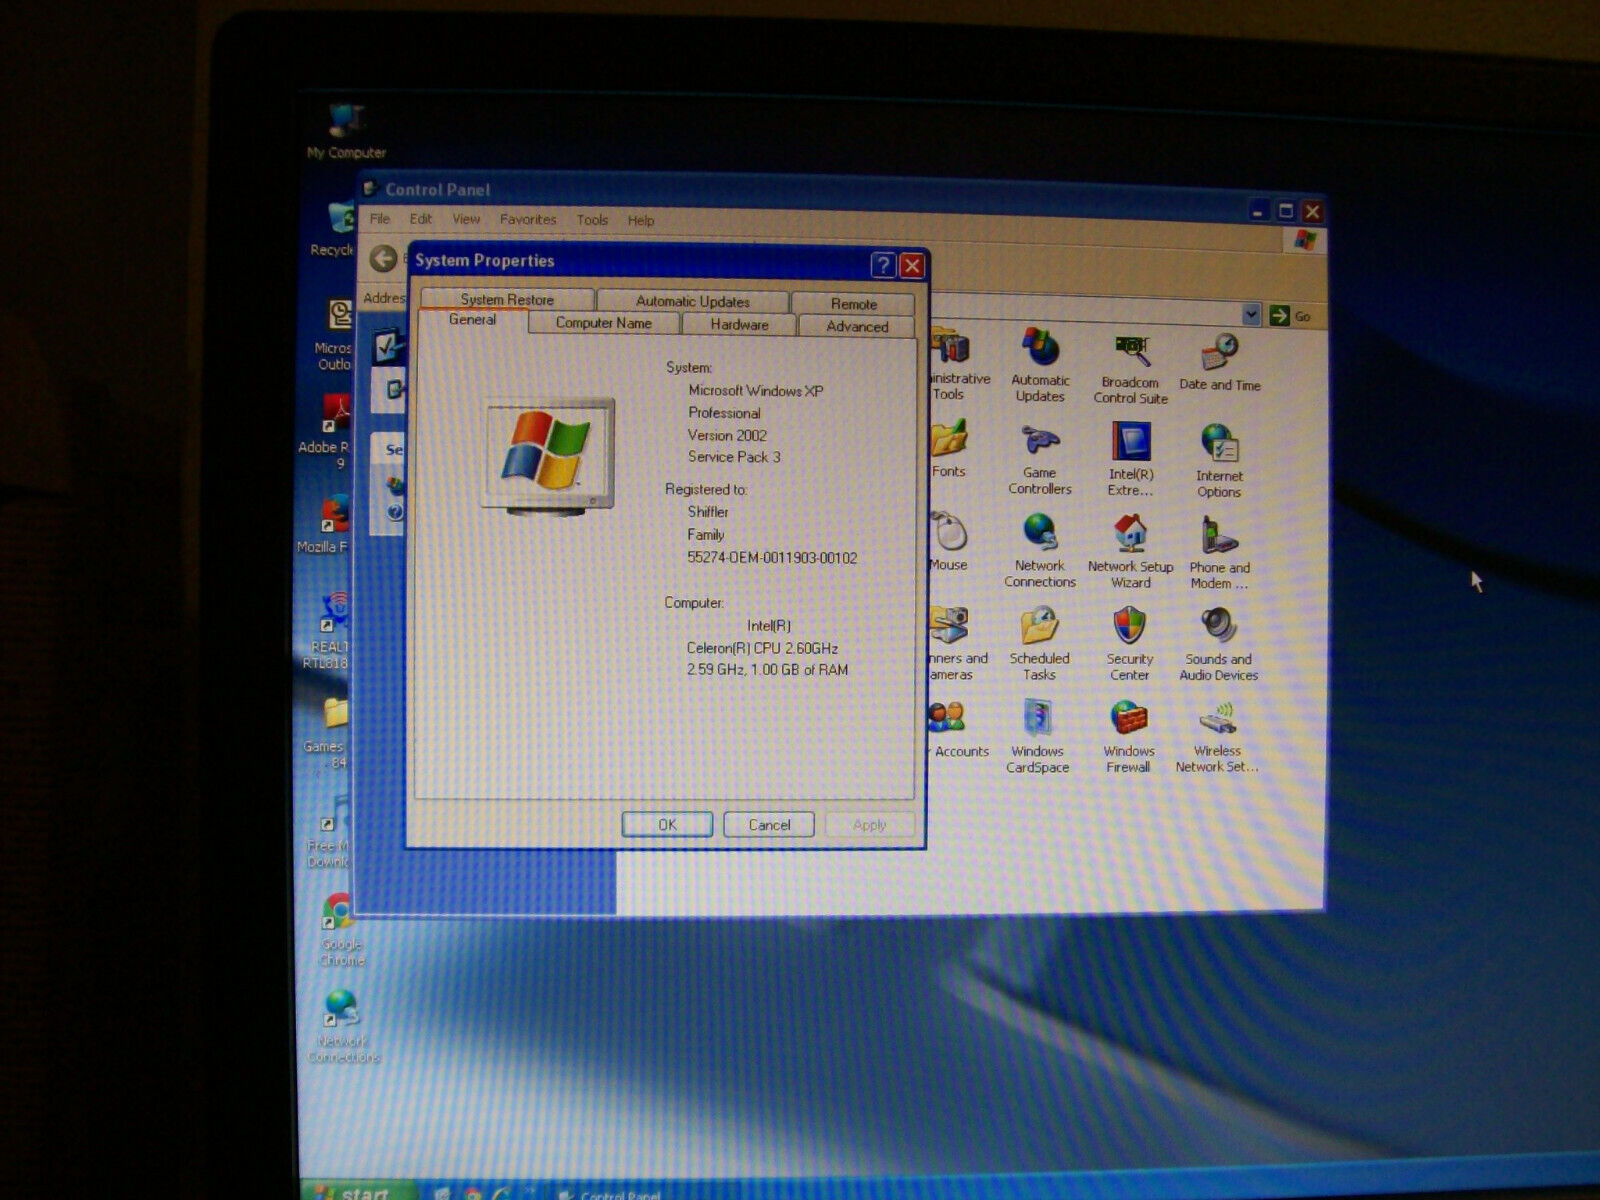Switch to the Advanced tab
Image resolution: width=1600 pixels, height=1200 pixels.
click(857, 326)
